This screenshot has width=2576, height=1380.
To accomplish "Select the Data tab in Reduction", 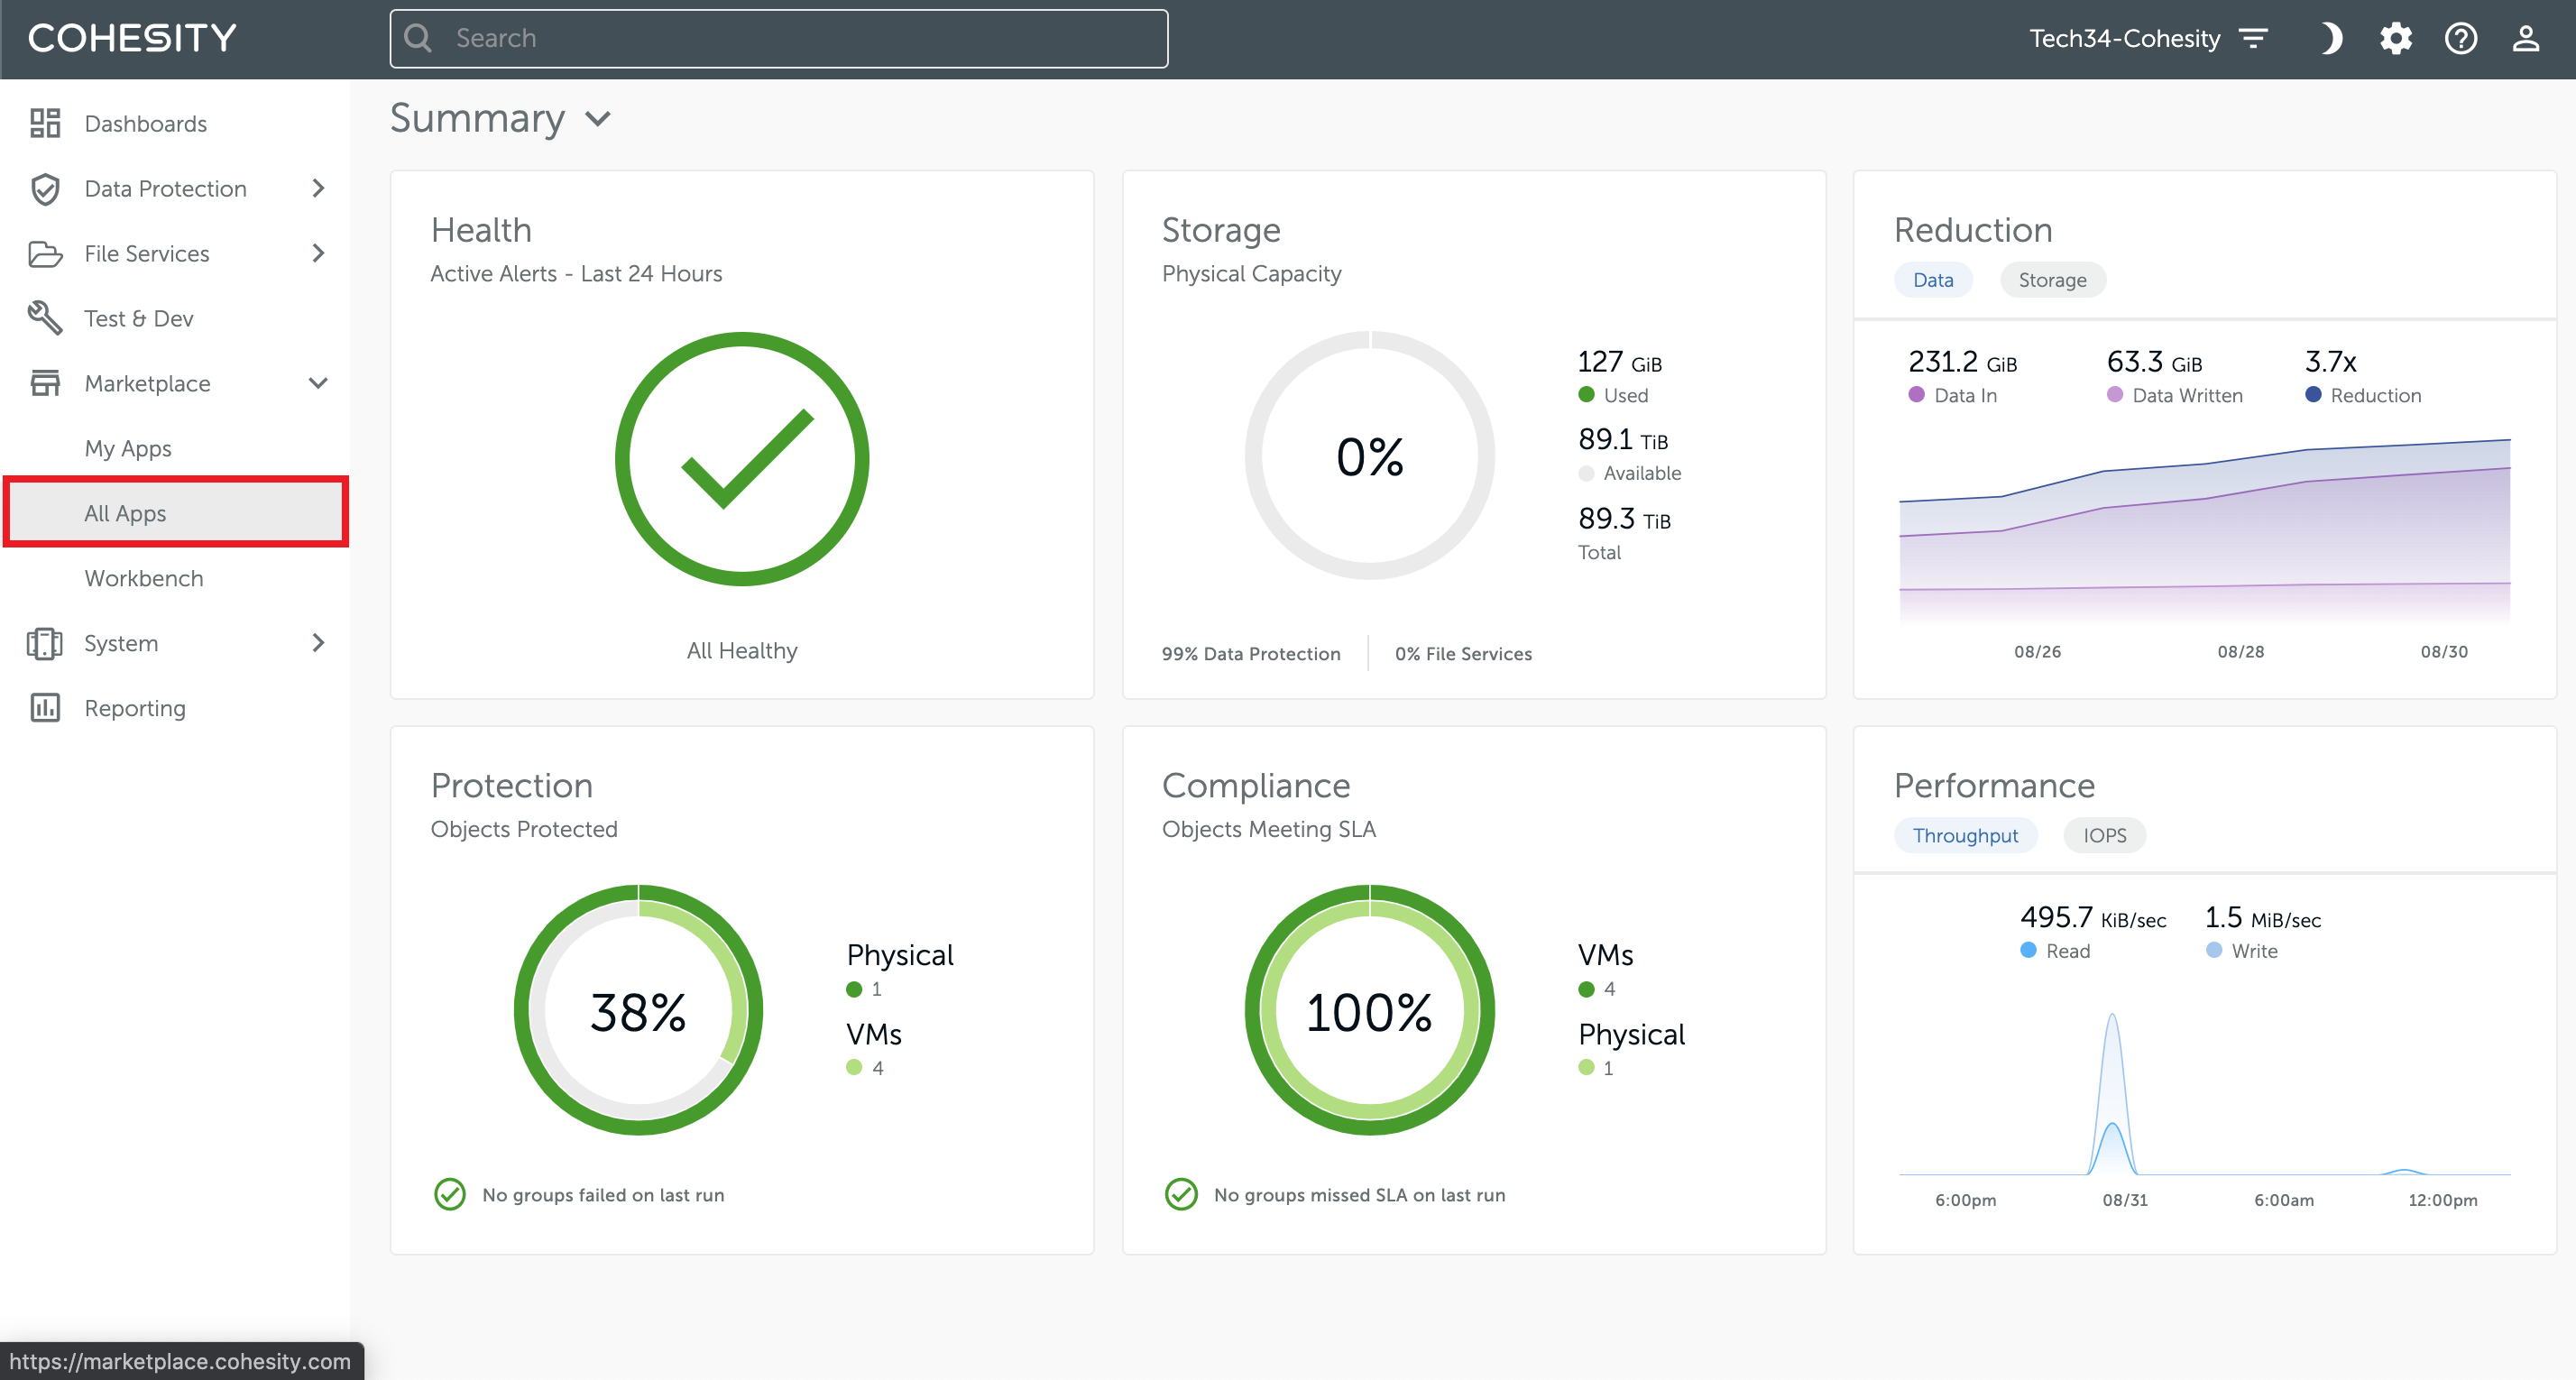I will [x=1933, y=280].
